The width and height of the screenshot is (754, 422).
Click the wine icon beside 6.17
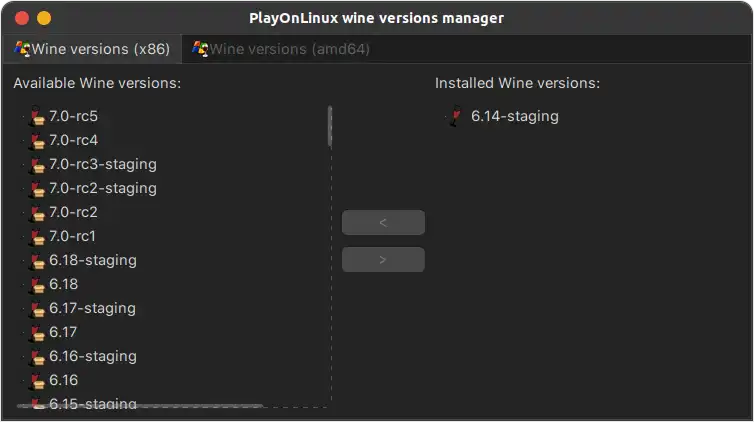[x=38, y=333]
